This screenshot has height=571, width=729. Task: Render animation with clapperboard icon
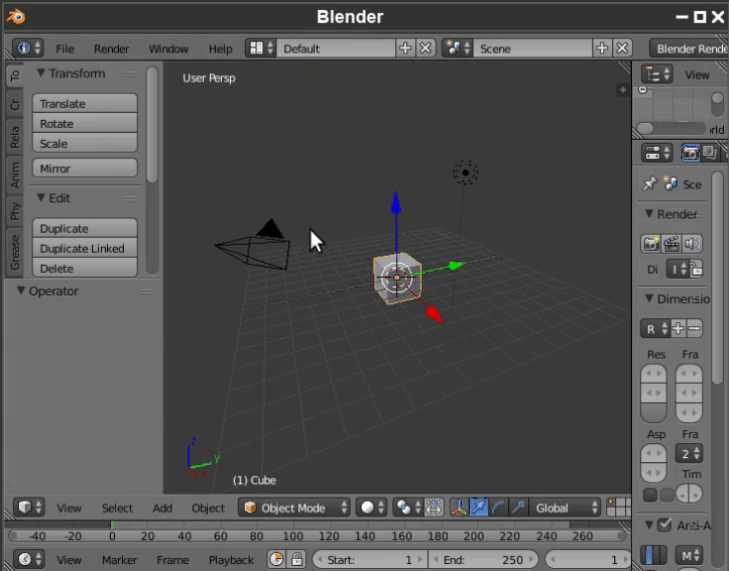671,244
